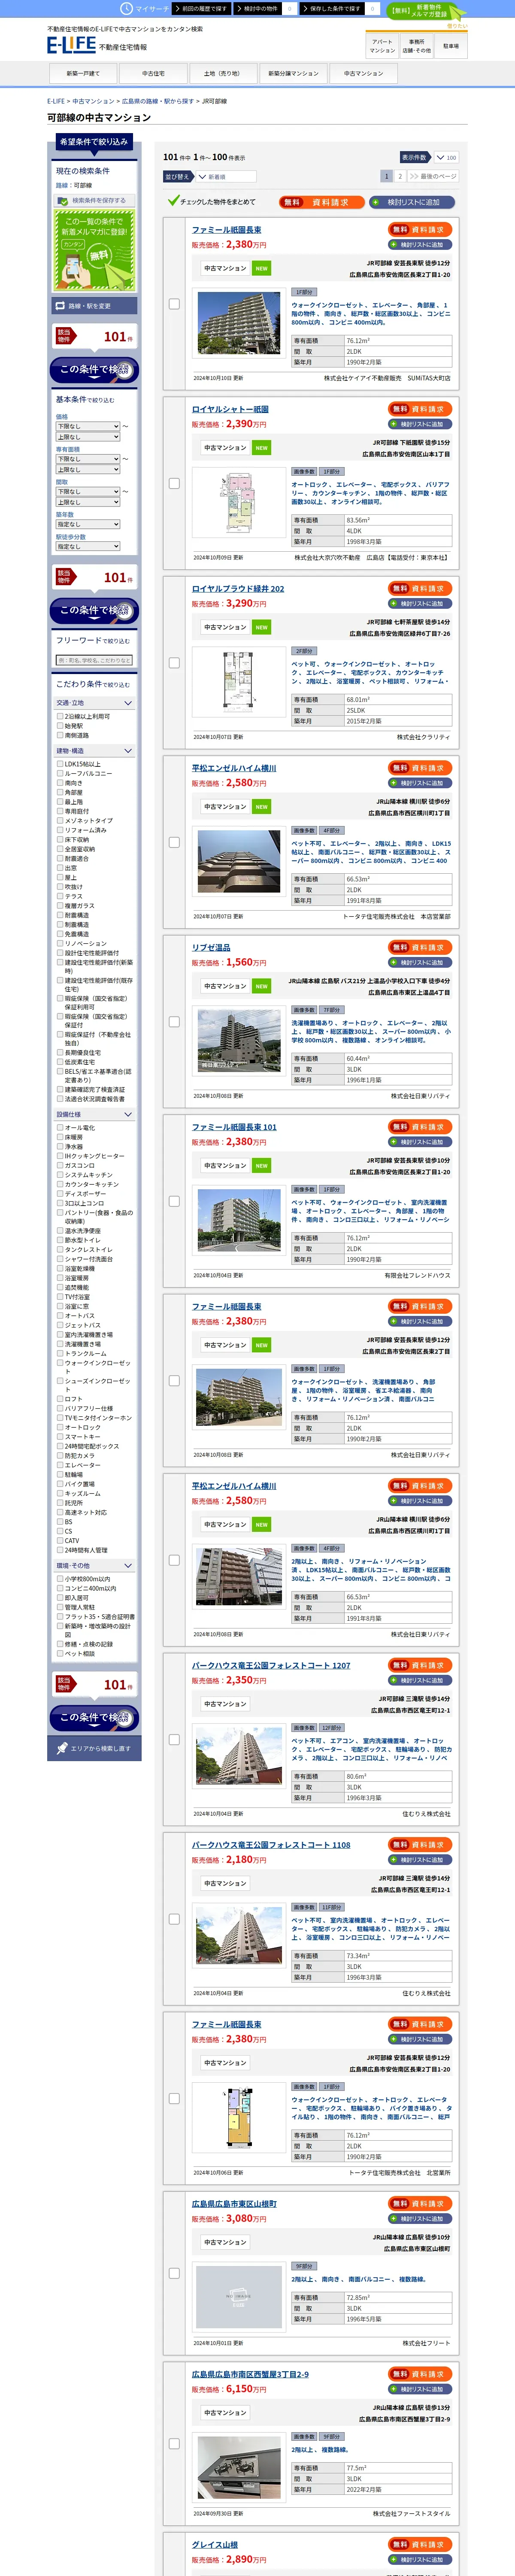Screen dimensions: 515x2576
Task: Request materials for グレイス山根
Action: click(x=421, y=2545)
